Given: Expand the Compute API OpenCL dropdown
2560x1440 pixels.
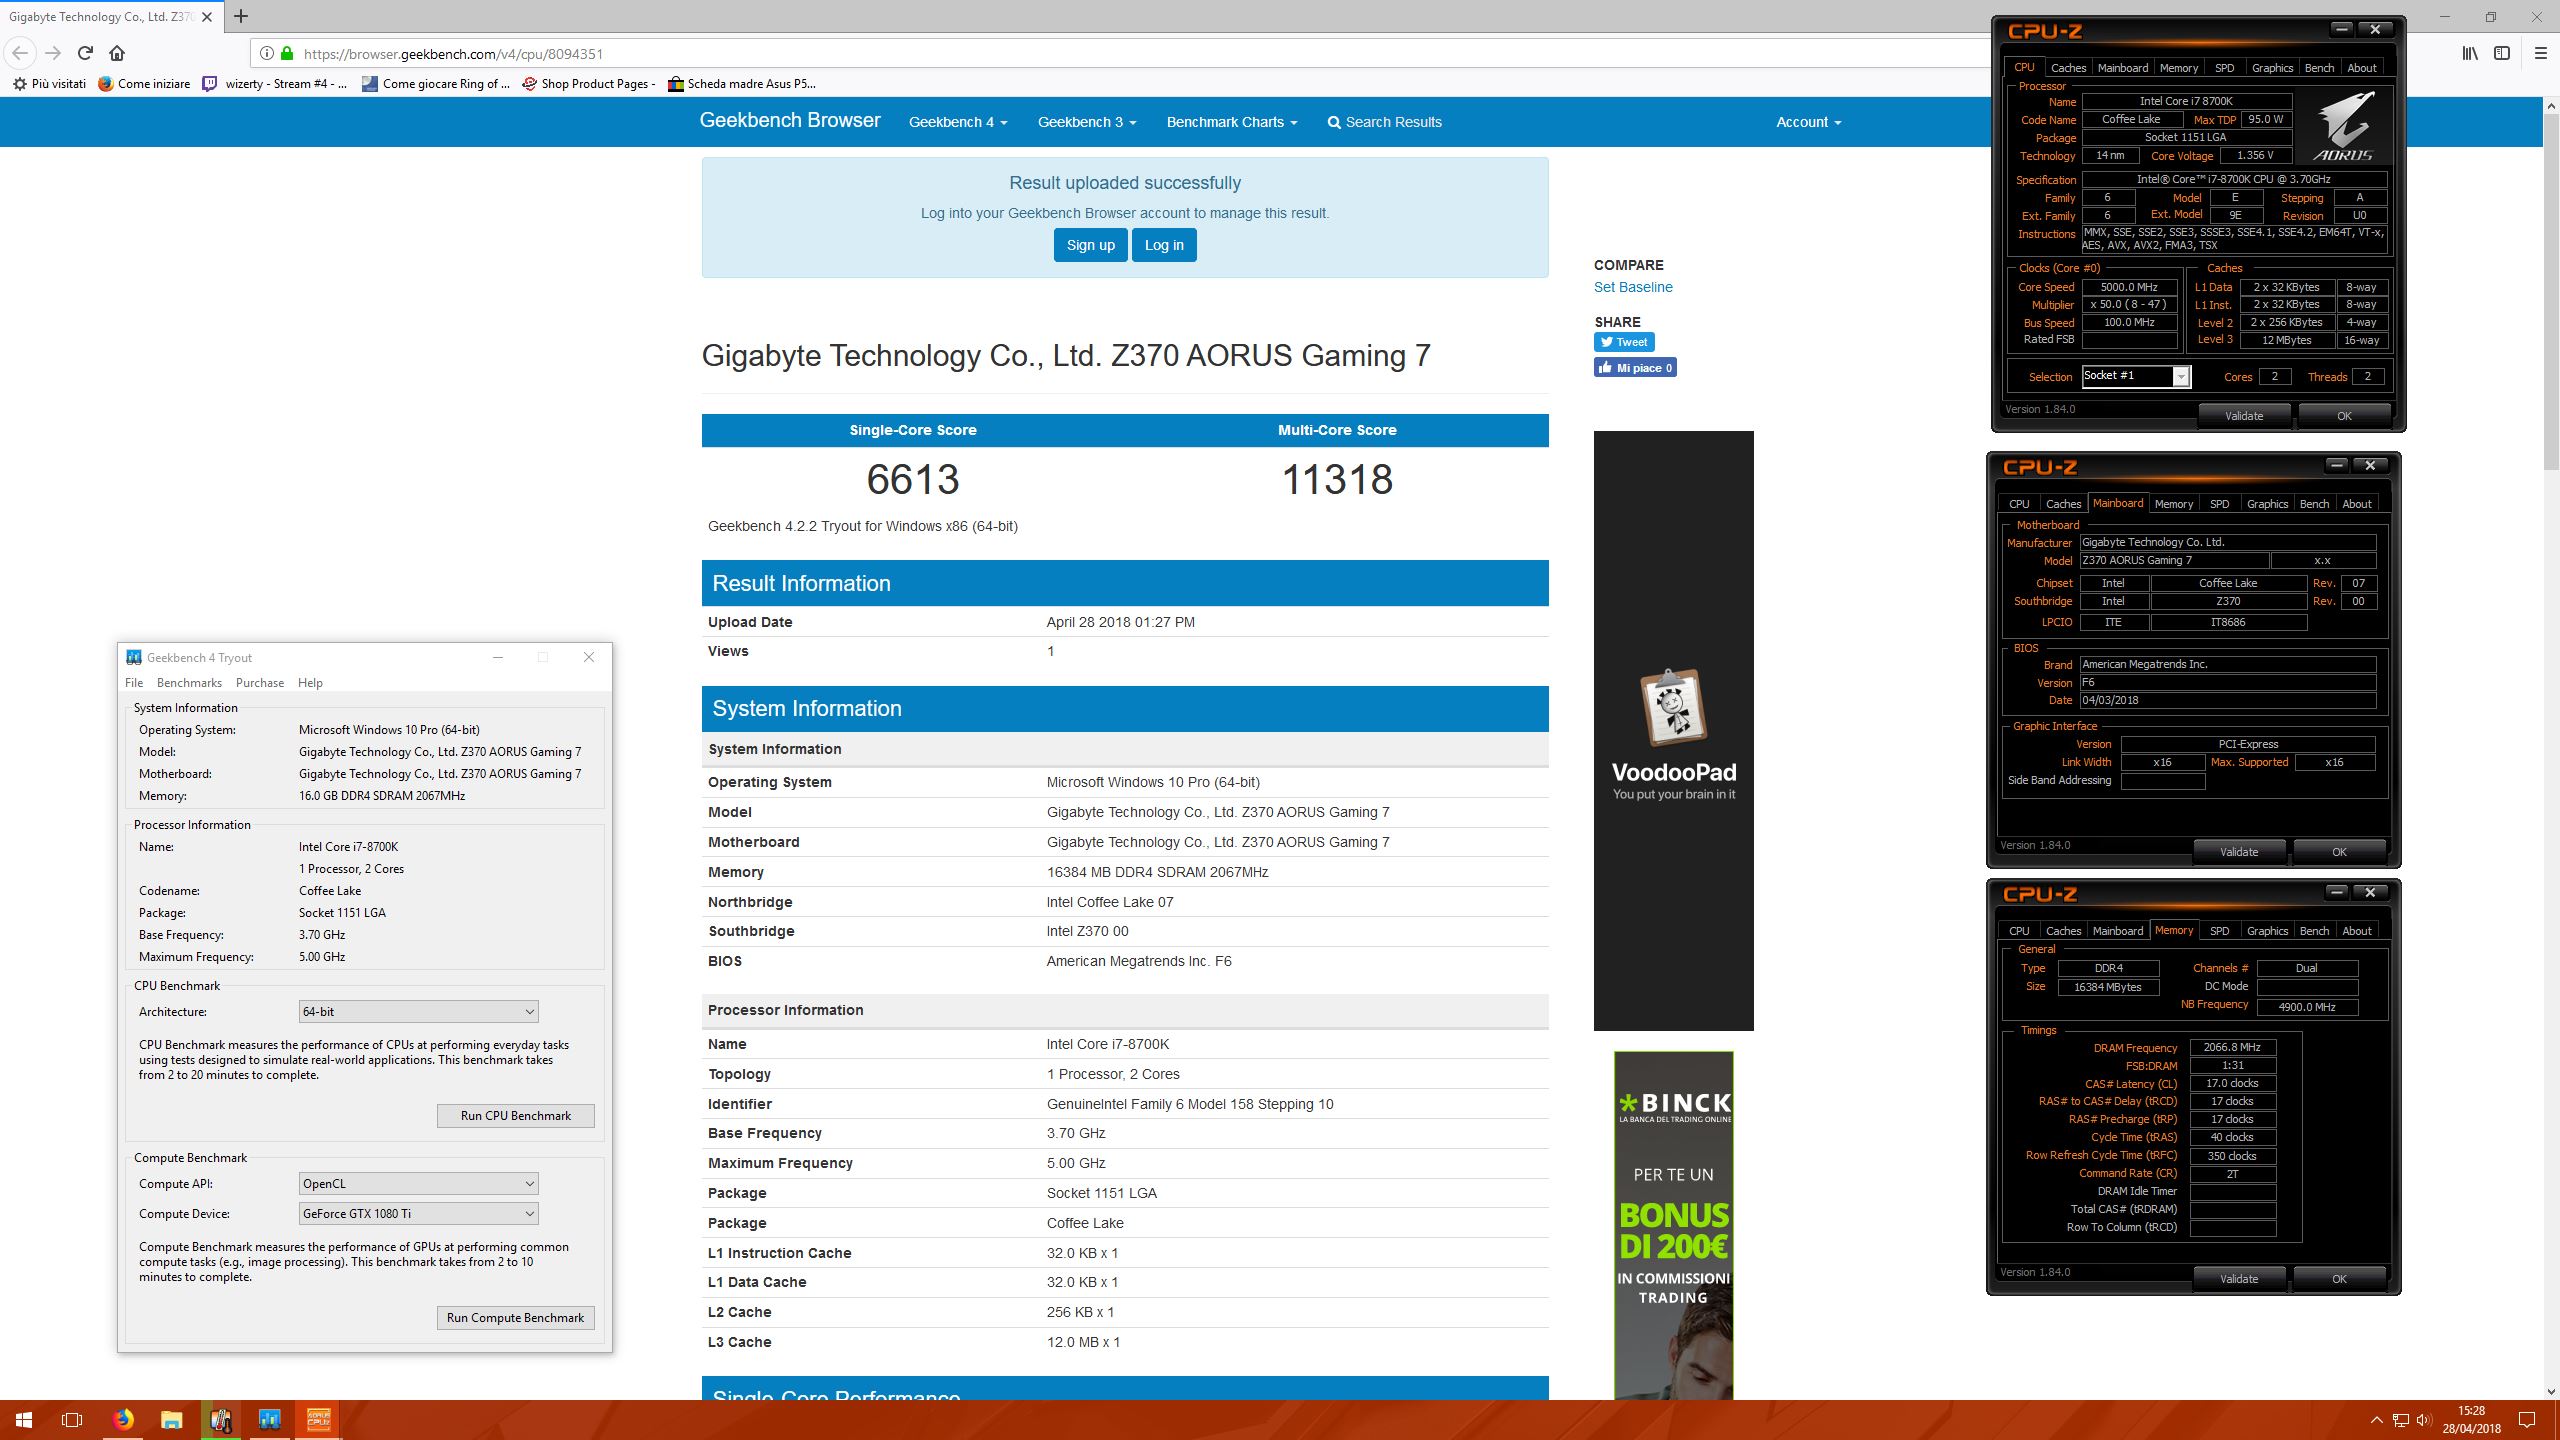Looking at the screenshot, I should click(419, 1184).
